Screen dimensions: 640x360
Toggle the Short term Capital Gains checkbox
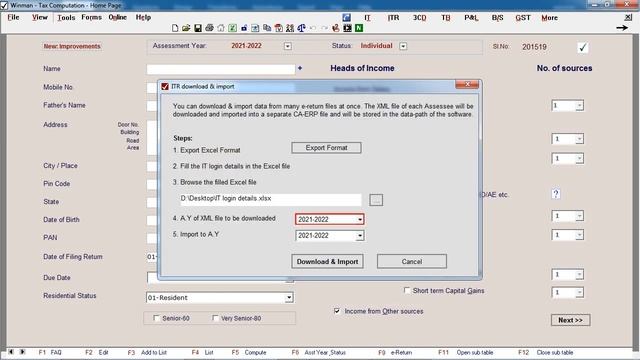(x=407, y=290)
